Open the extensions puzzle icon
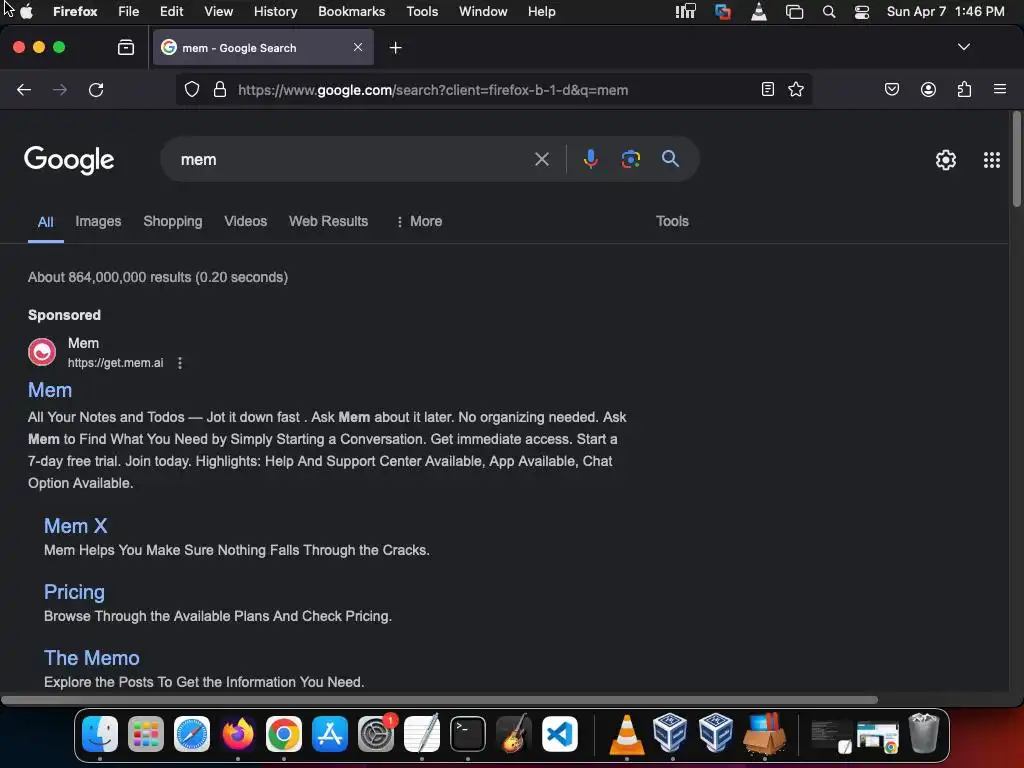 pos(964,89)
